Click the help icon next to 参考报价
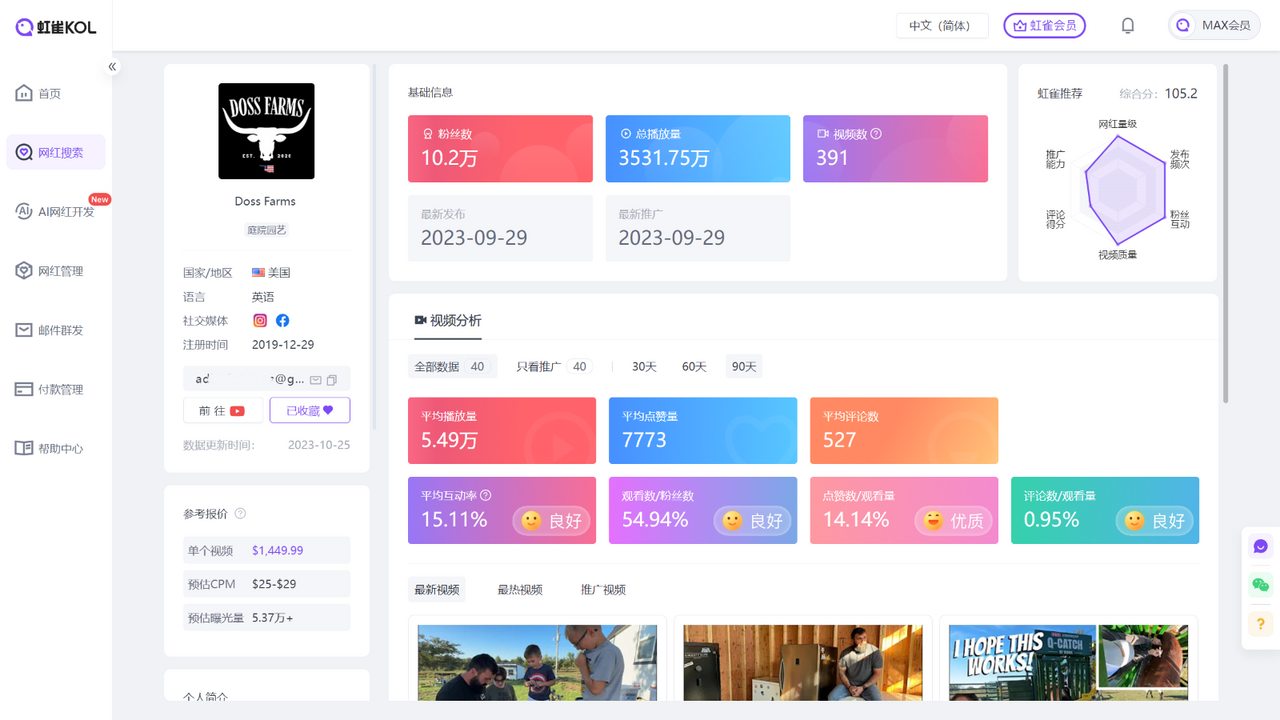The width and height of the screenshot is (1280, 720). (240, 514)
